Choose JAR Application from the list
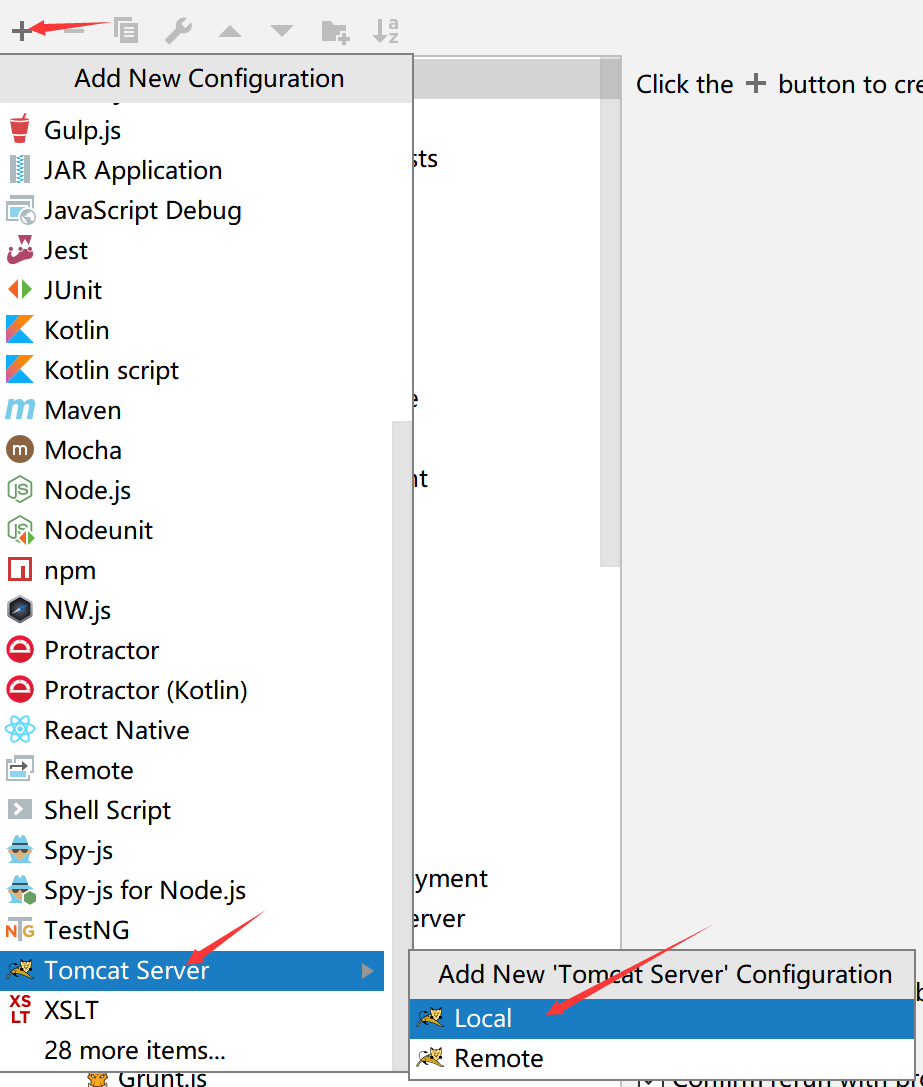This screenshot has width=923, height=1087. pyautogui.click(x=191, y=170)
